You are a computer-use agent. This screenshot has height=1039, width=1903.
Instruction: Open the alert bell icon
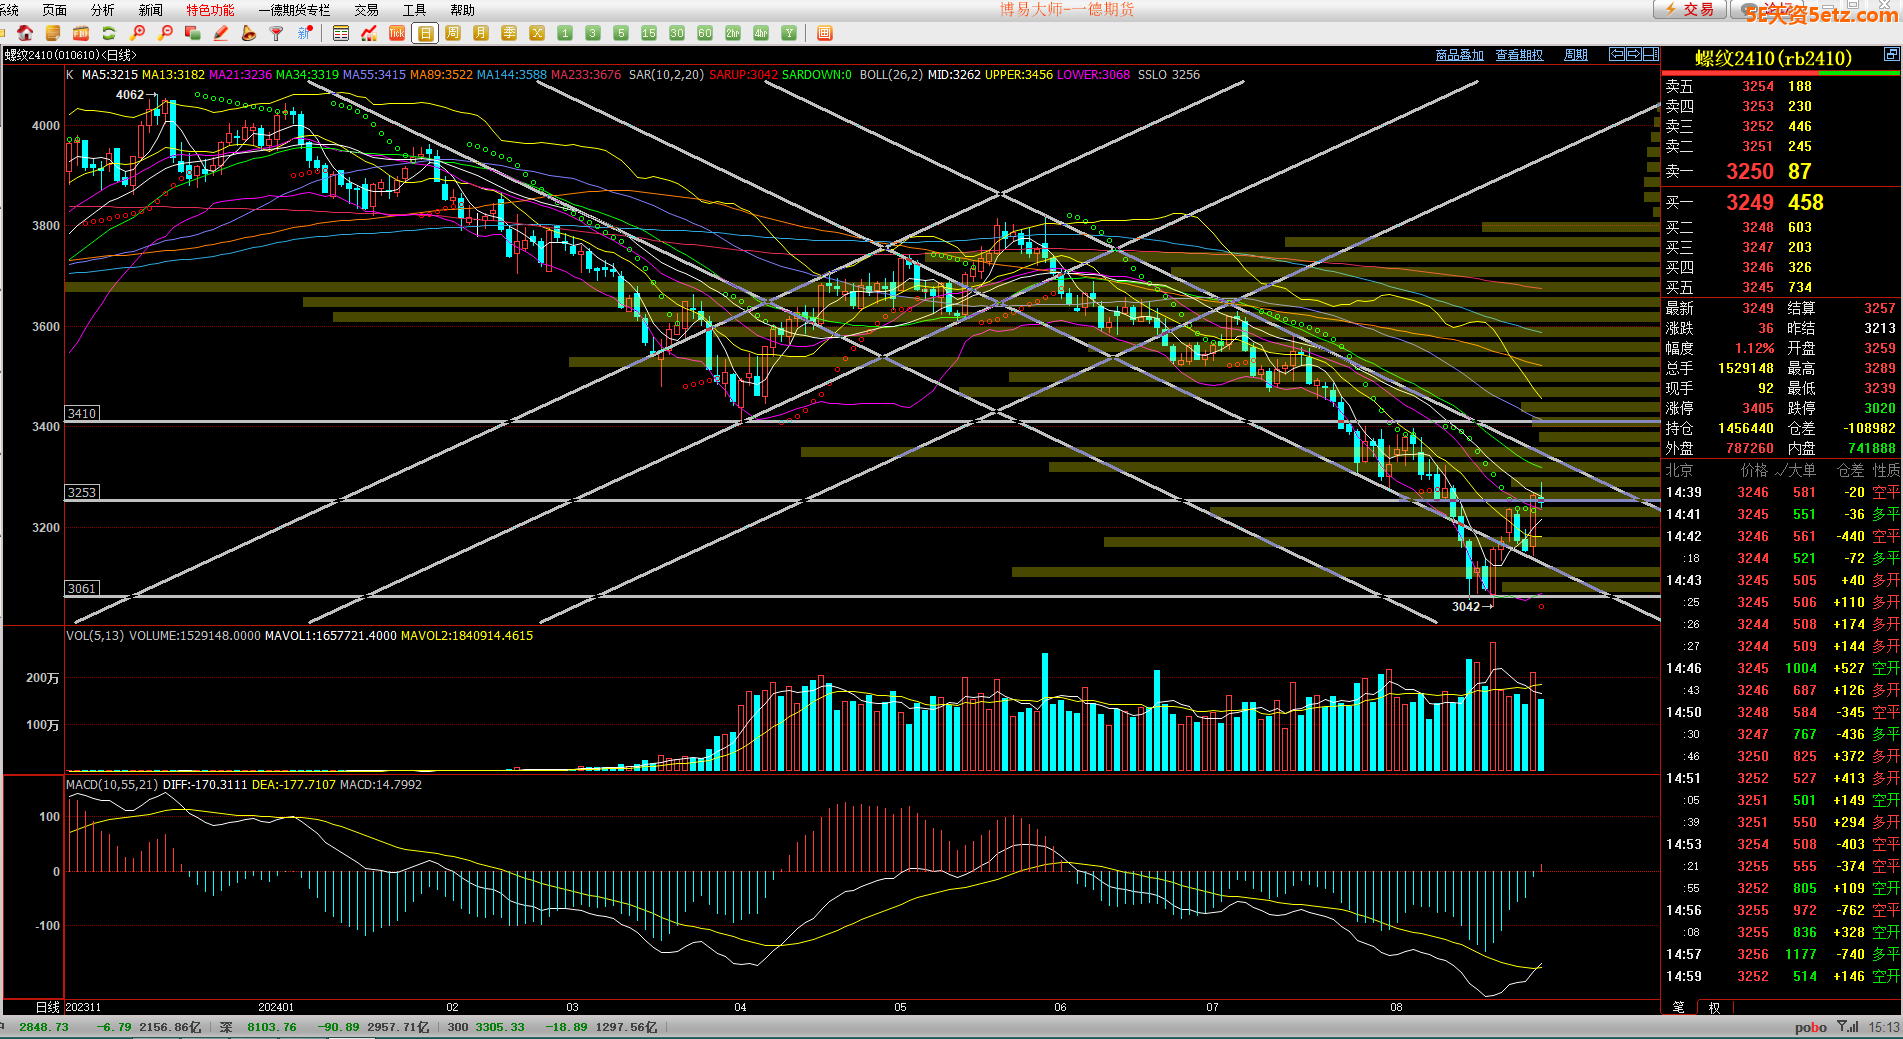pos(249,33)
